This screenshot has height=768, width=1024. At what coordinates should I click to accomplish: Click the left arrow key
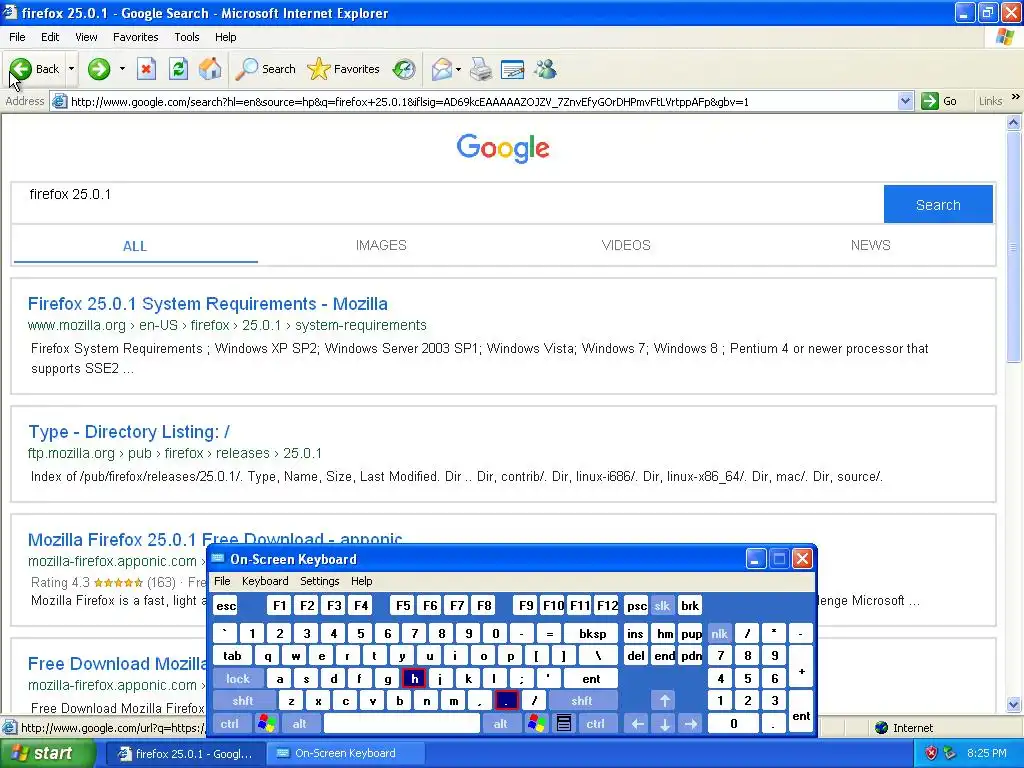click(x=637, y=723)
